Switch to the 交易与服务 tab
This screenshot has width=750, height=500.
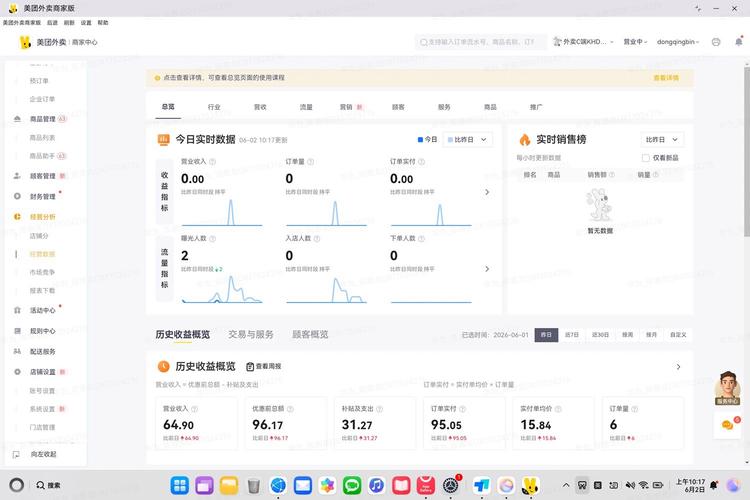[251, 334]
